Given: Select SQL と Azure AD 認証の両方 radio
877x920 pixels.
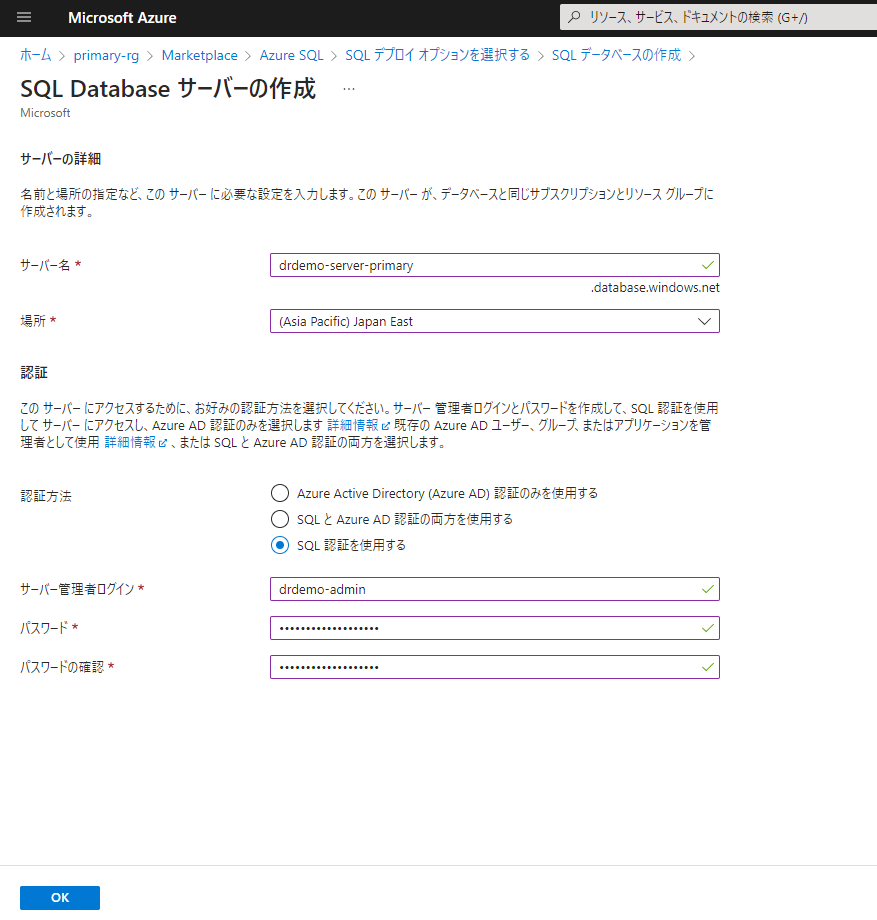Looking at the screenshot, I should pyautogui.click(x=280, y=519).
